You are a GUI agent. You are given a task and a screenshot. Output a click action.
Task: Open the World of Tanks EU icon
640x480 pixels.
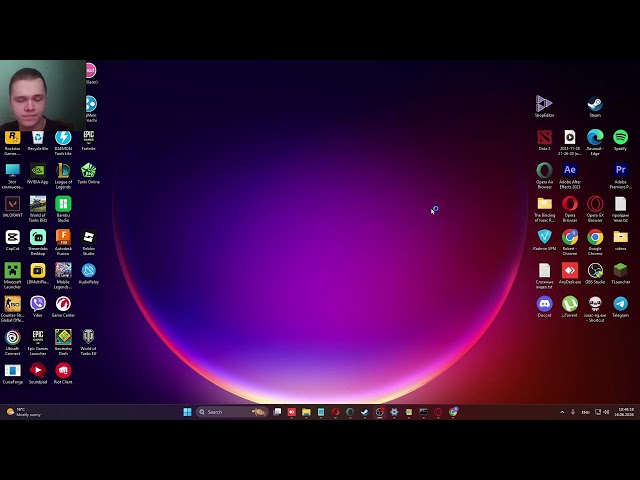[89, 342]
